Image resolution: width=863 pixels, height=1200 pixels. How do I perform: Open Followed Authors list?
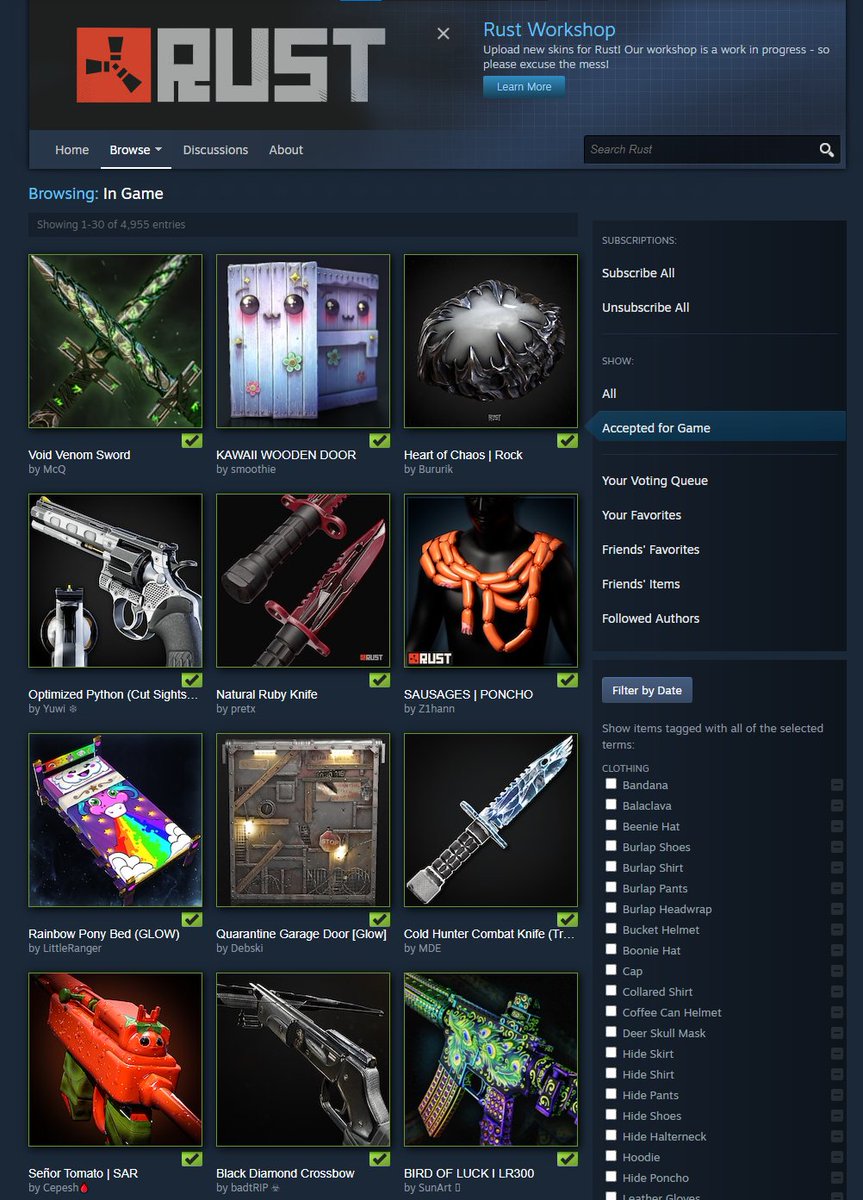(651, 619)
